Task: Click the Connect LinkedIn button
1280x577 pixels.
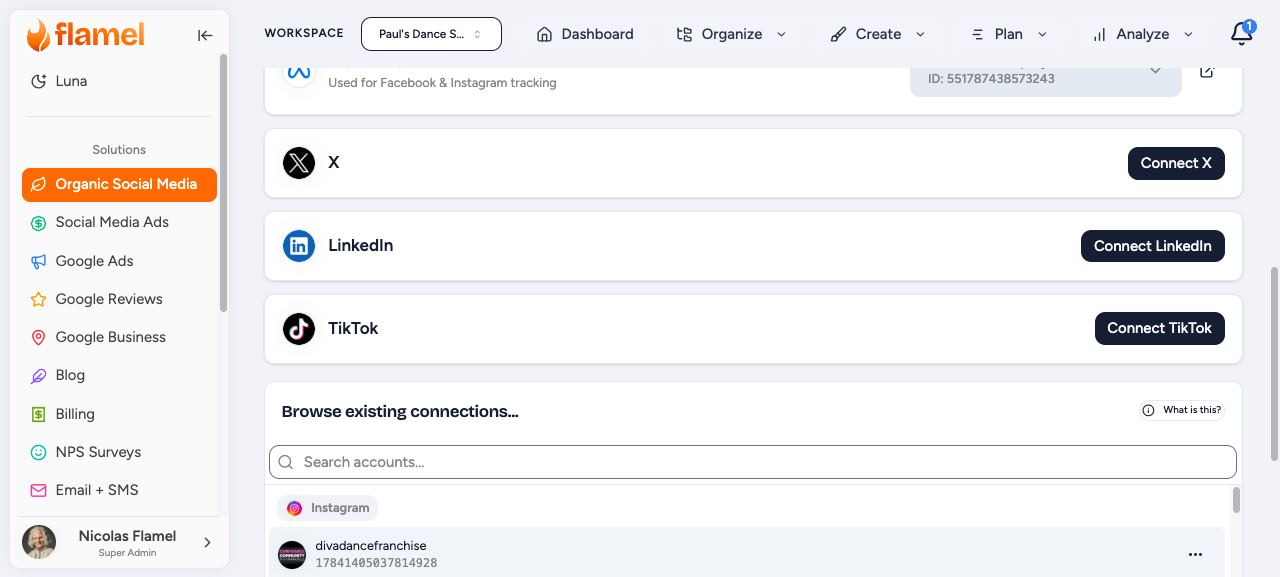Action: 1152,246
